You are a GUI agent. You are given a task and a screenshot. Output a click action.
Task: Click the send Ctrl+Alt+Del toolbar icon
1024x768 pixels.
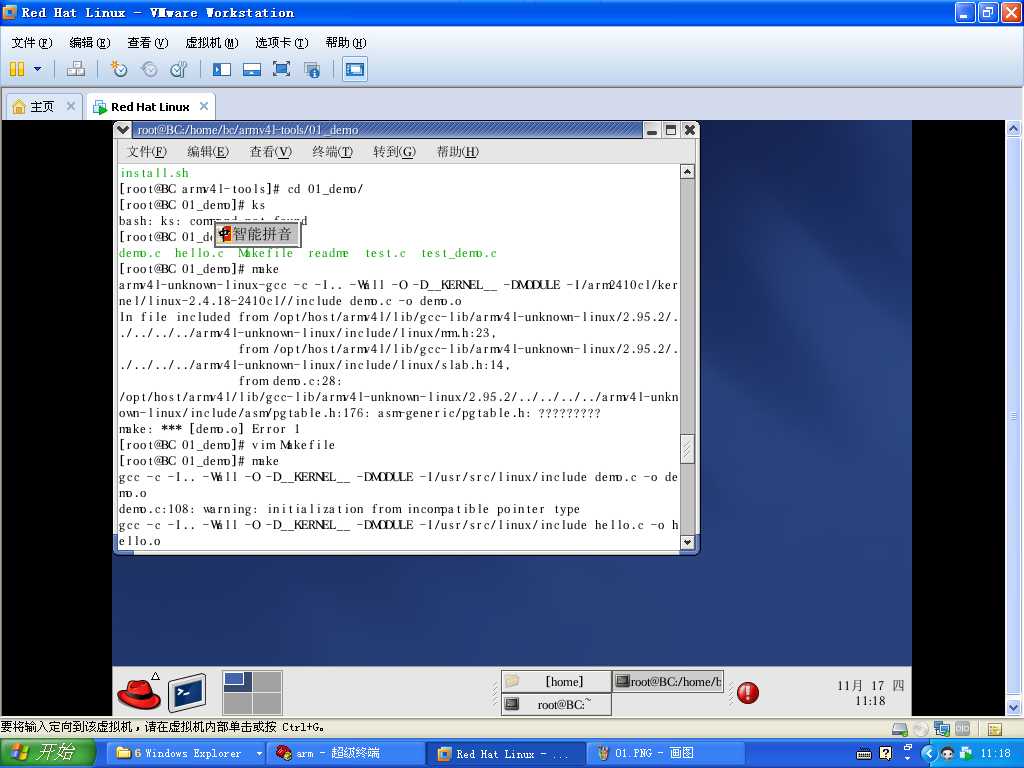click(x=76, y=69)
